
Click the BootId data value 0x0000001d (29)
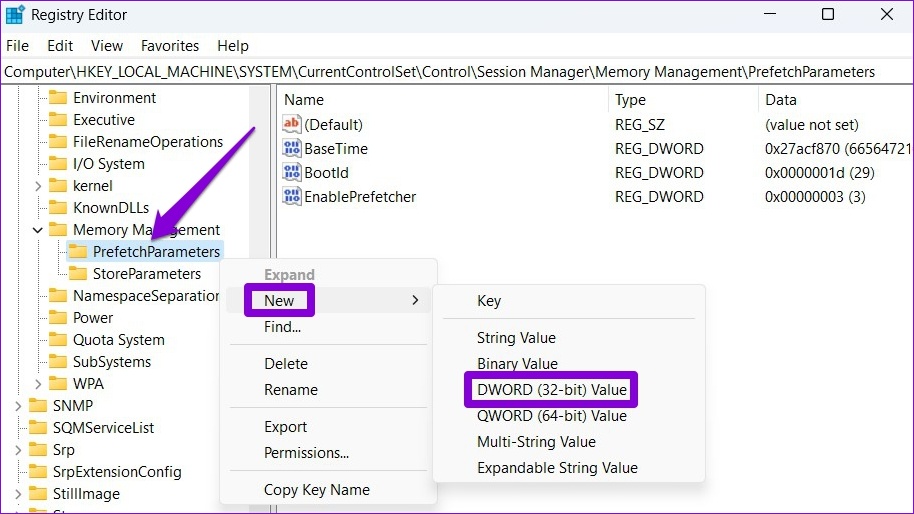(x=820, y=172)
